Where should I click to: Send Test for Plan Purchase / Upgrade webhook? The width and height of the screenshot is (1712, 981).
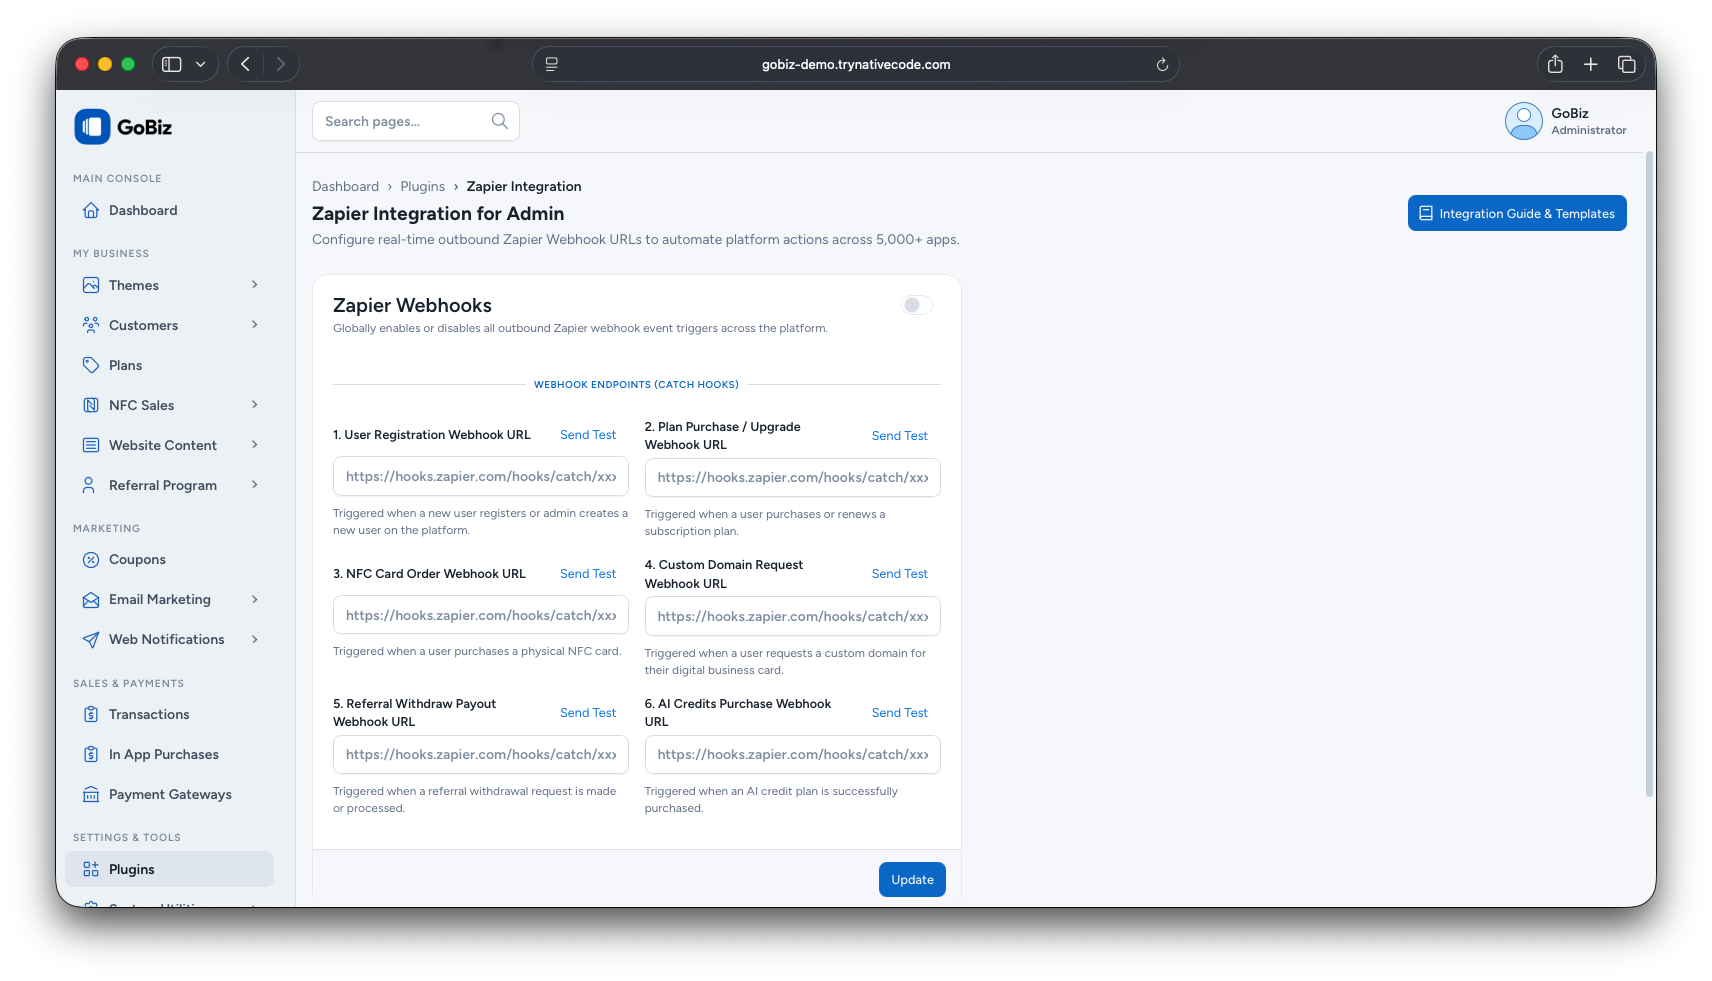point(900,436)
